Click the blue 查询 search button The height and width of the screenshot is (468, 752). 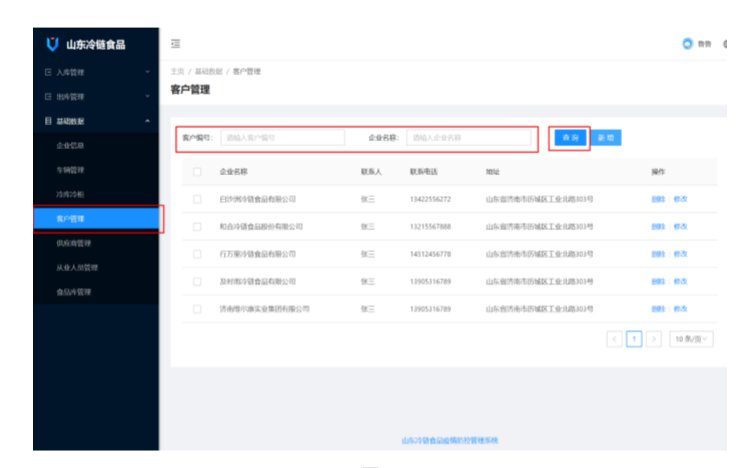570,137
